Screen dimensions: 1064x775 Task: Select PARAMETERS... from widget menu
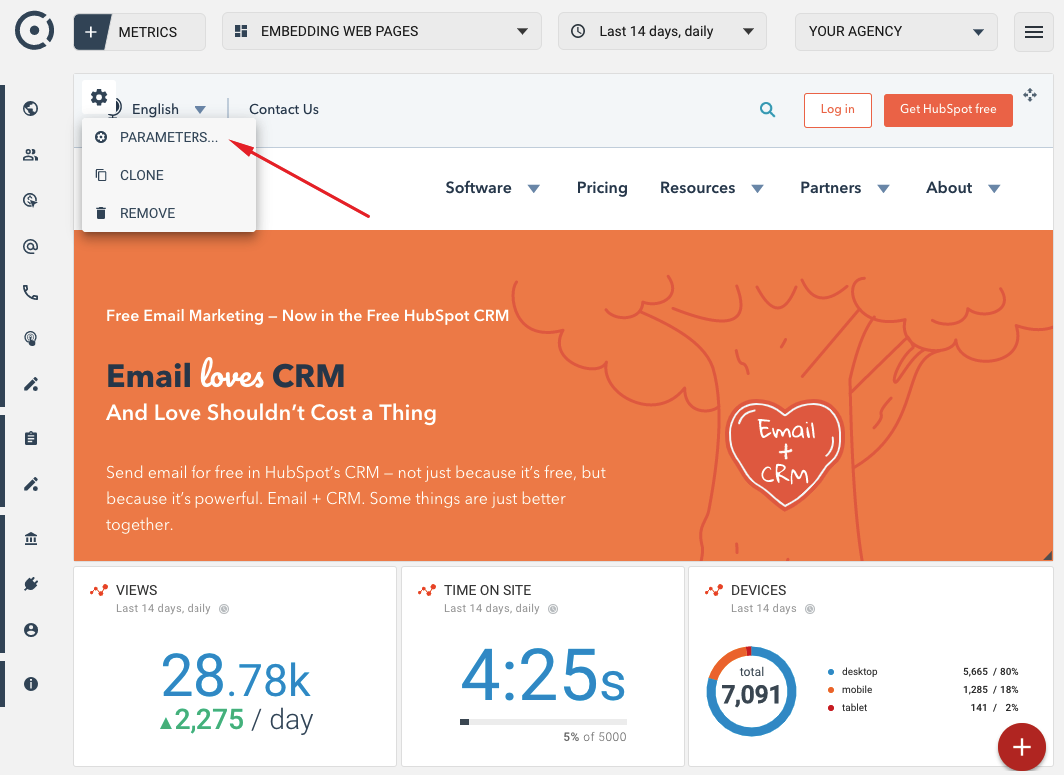coord(169,137)
